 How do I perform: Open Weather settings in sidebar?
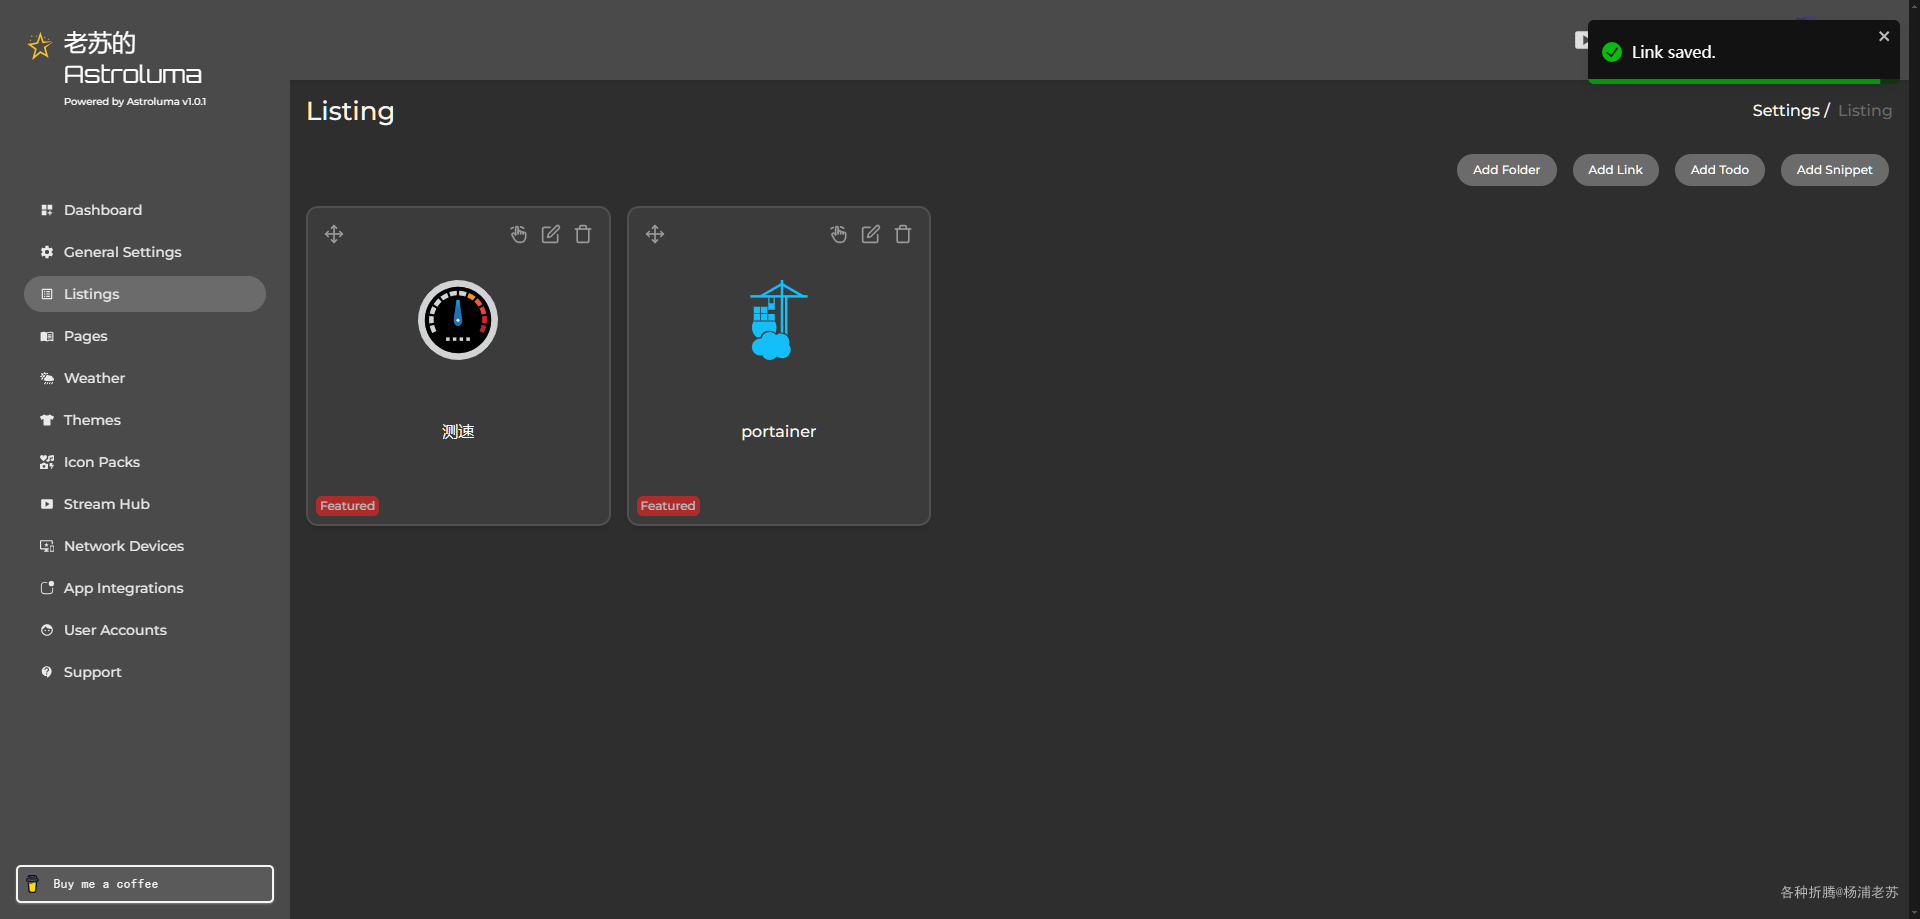click(x=145, y=378)
